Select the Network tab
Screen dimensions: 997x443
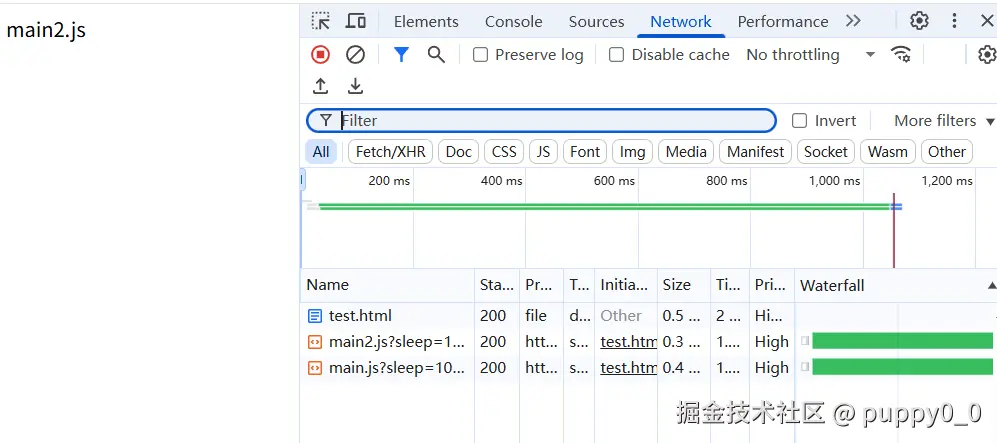pos(681,22)
